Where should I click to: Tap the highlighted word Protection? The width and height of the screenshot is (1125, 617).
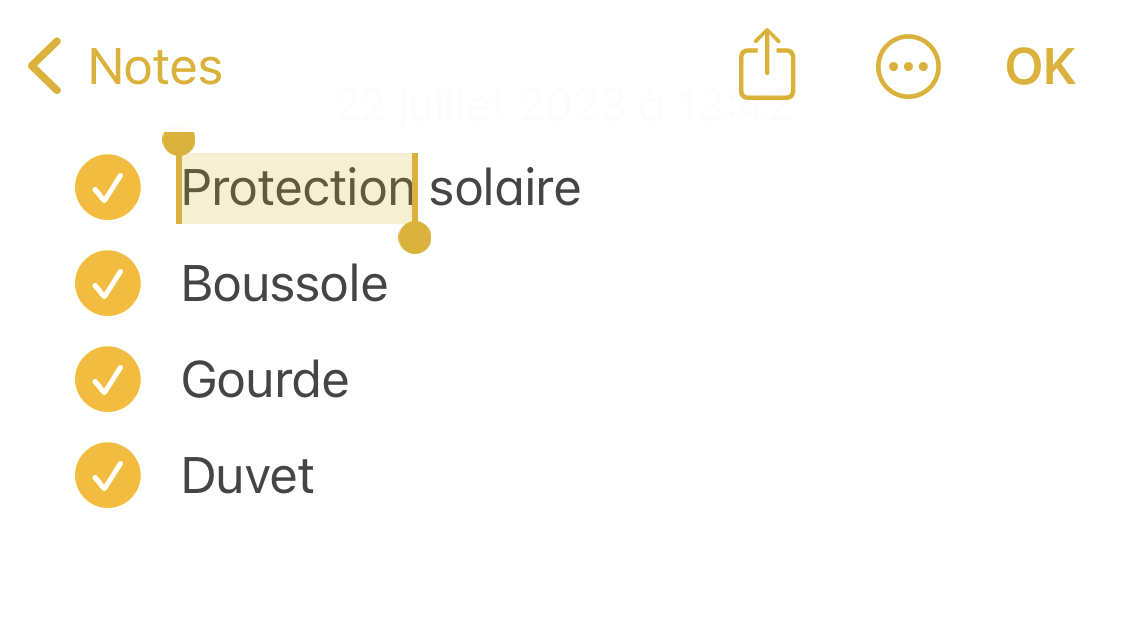[297, 188]
